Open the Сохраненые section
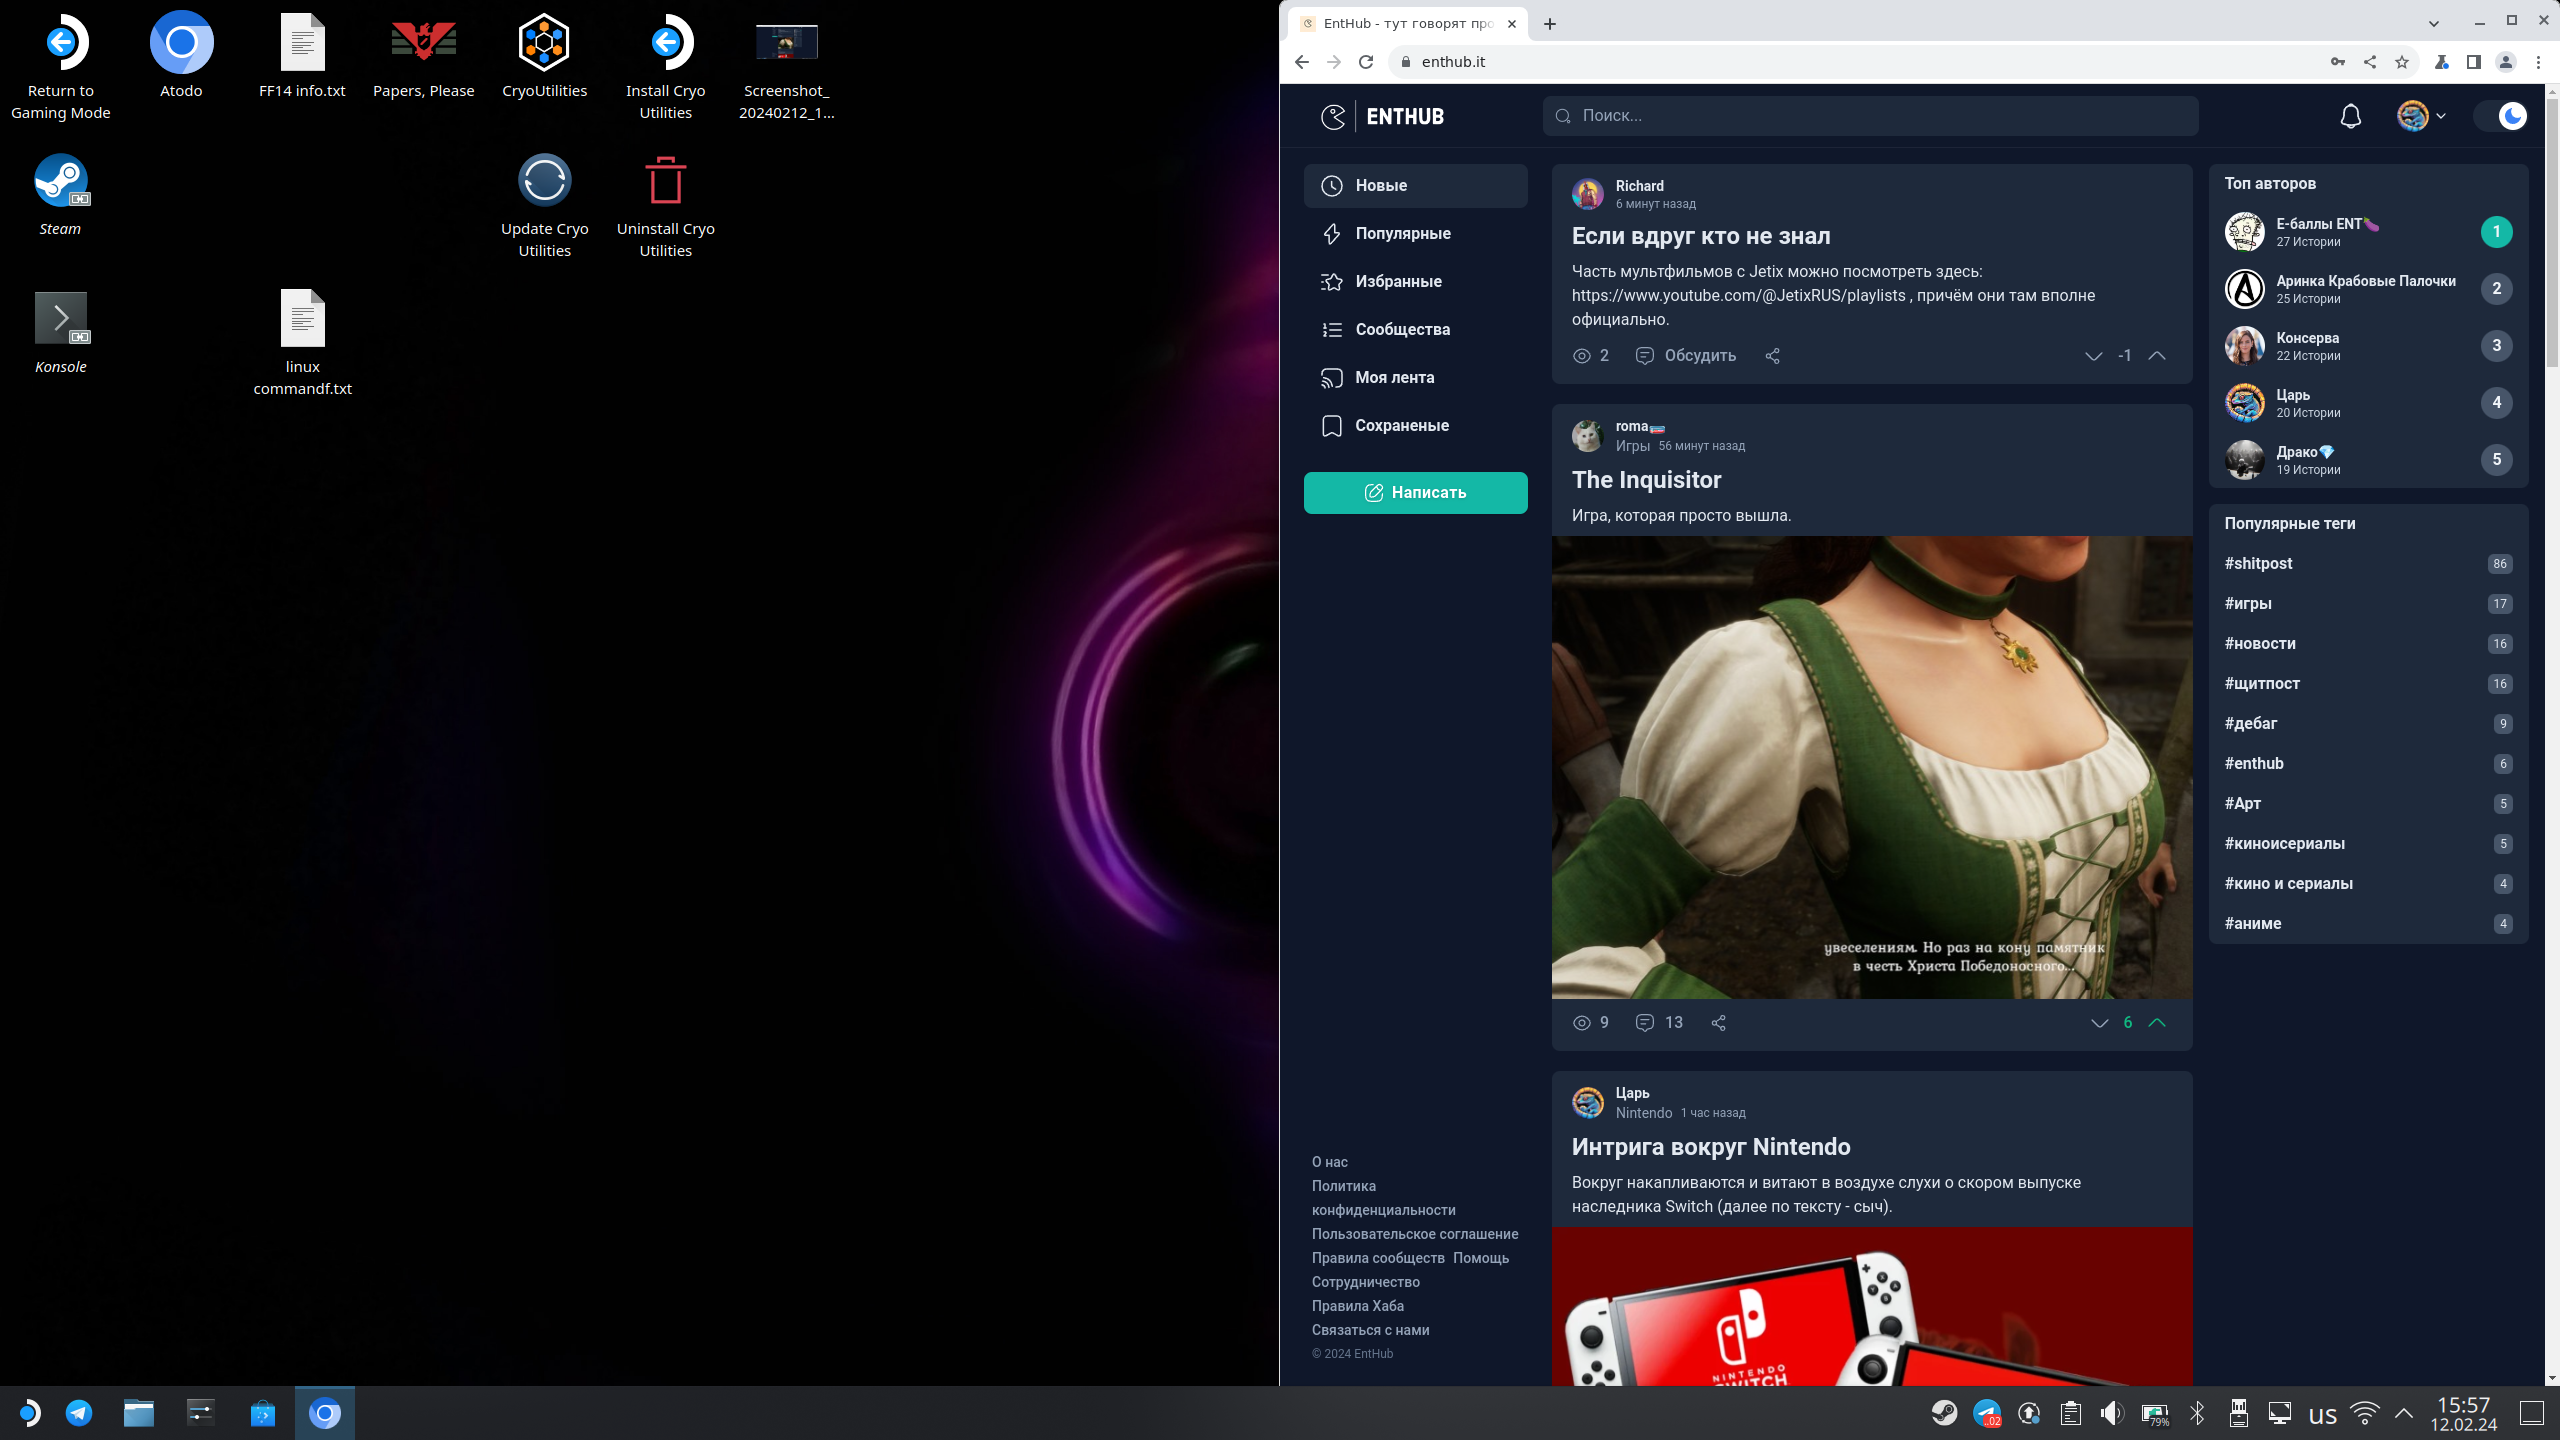 [1415, 426]
